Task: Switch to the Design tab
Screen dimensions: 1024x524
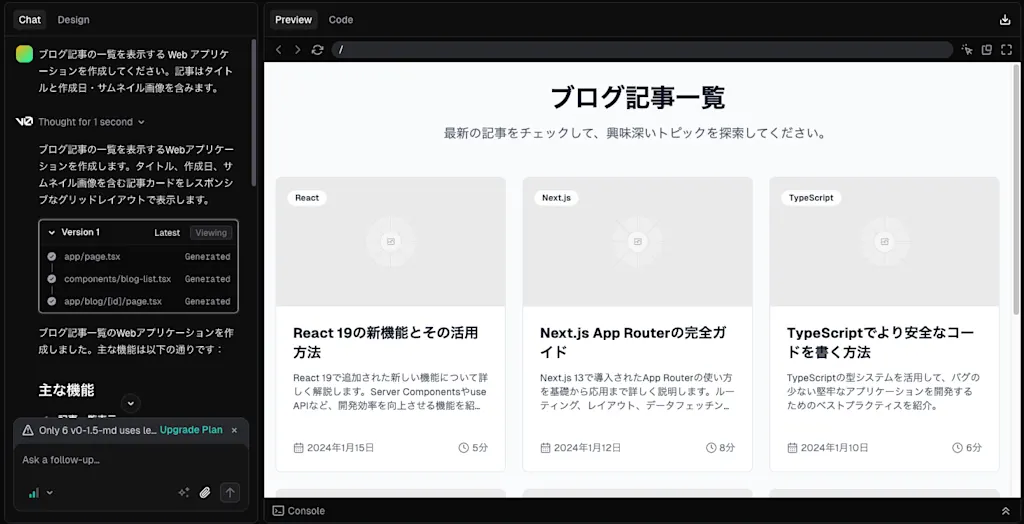Action: (x=73, y=20)
